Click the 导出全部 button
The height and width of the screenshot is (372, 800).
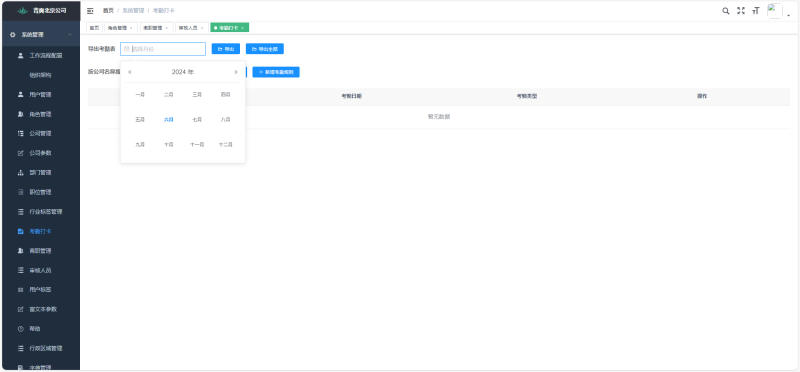click(265, 49)
